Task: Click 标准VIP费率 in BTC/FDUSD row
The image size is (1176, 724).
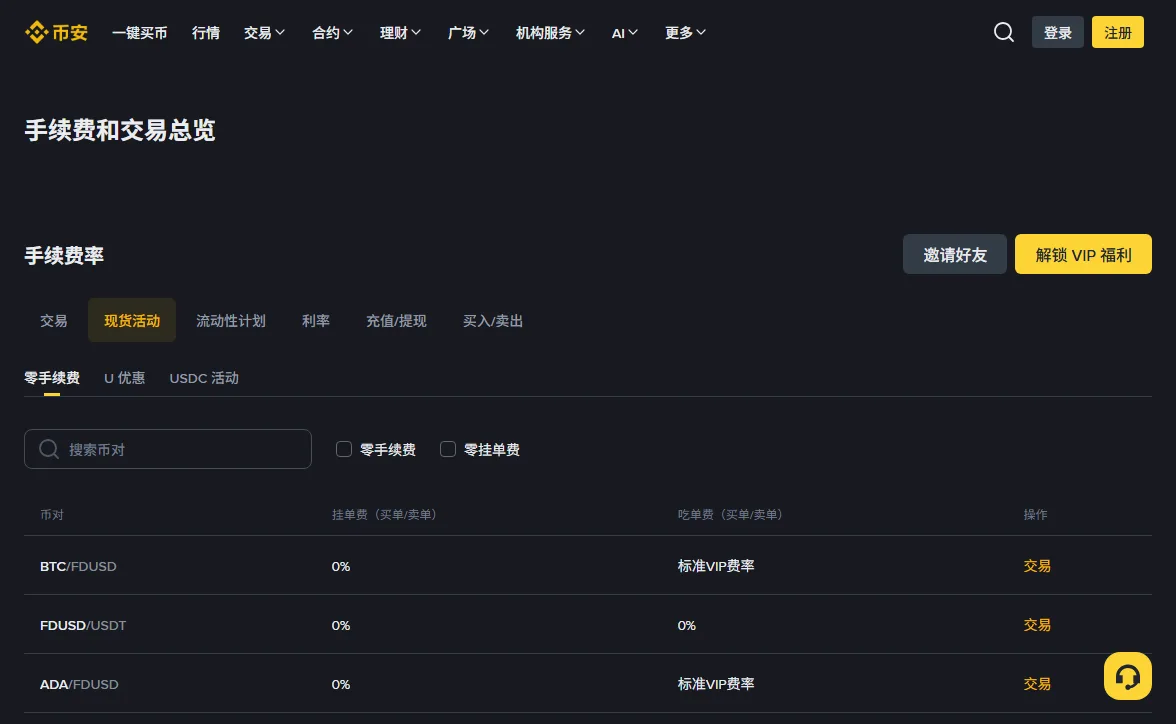Action: tap(716, 566)
